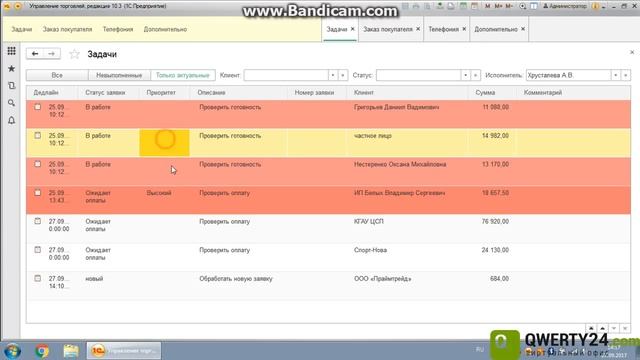The width and height of the screenshot is (640, 360).
Task: Select the Обработать новую заявку description
Action: (x=236, y=278)
